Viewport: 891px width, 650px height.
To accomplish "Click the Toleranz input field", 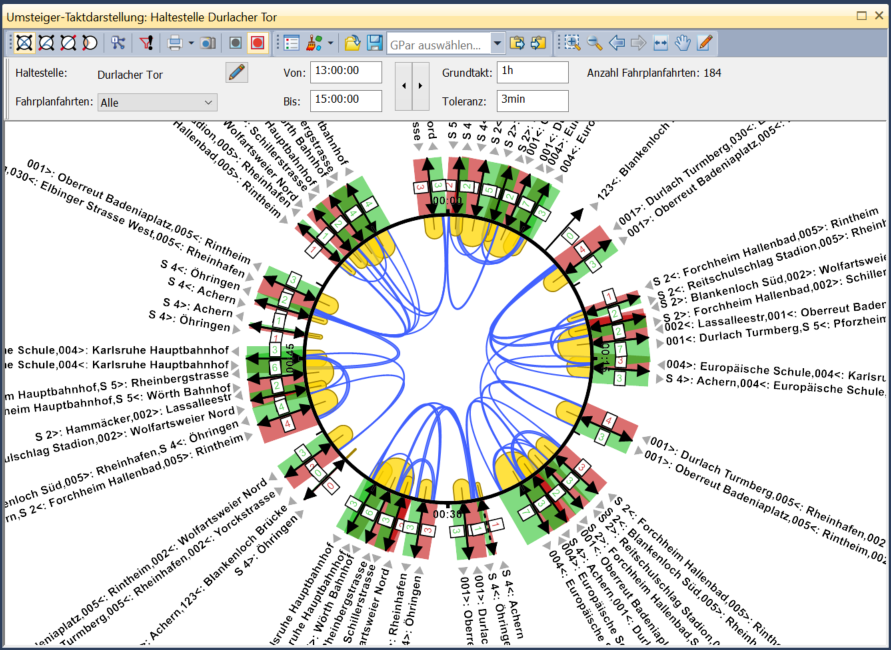I will pyautogui.click(x=532, y=100).
